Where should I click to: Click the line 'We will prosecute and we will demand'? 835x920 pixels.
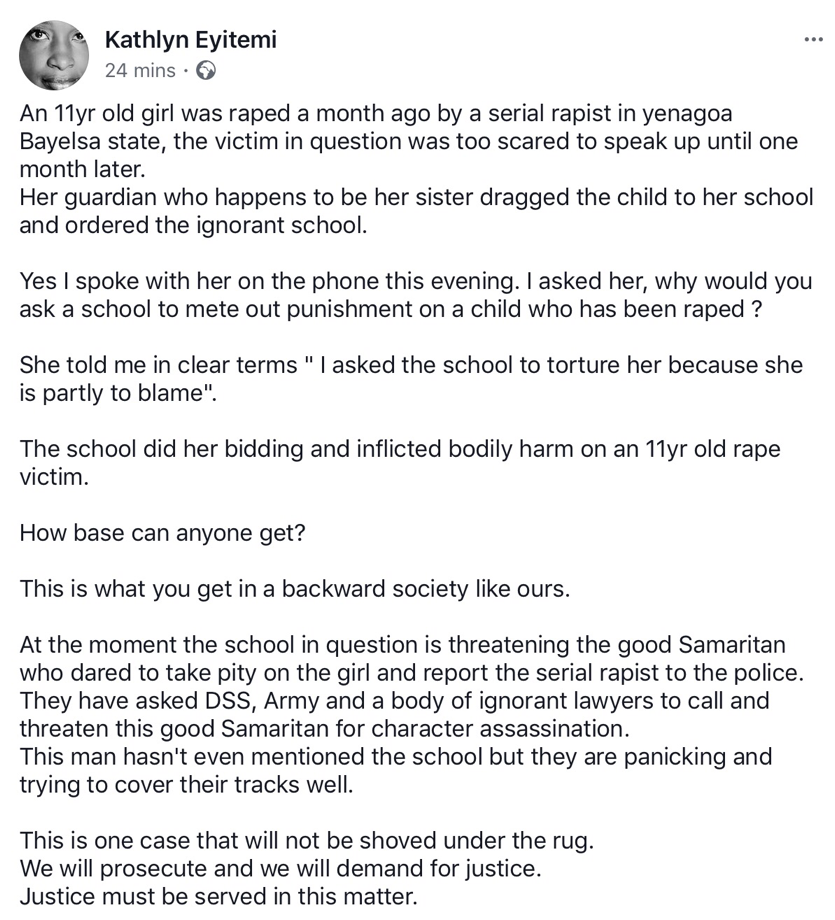283,868
